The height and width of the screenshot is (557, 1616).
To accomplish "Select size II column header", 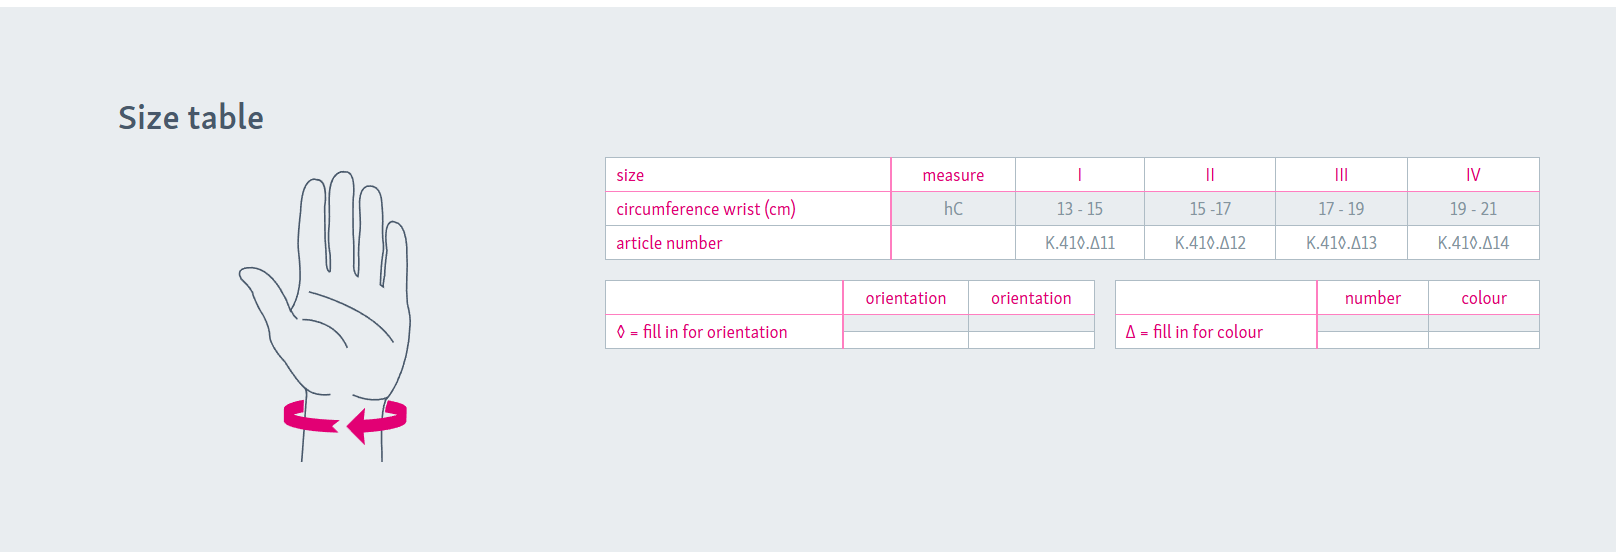I will tap(1210, 175).
